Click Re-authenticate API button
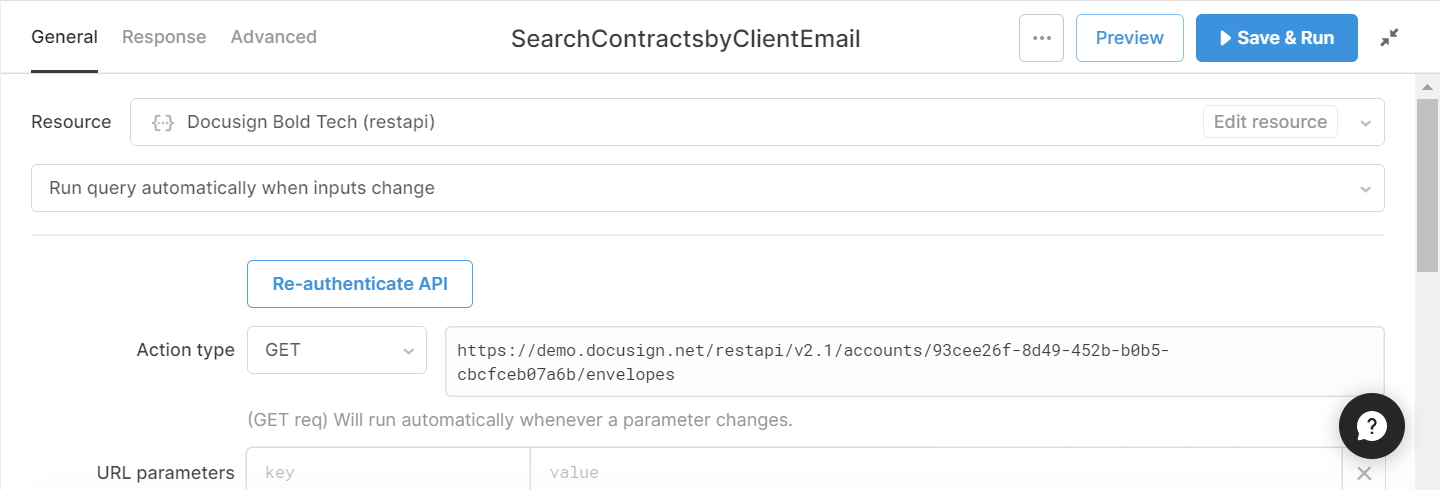1440x490 pixels. [360, 284]
